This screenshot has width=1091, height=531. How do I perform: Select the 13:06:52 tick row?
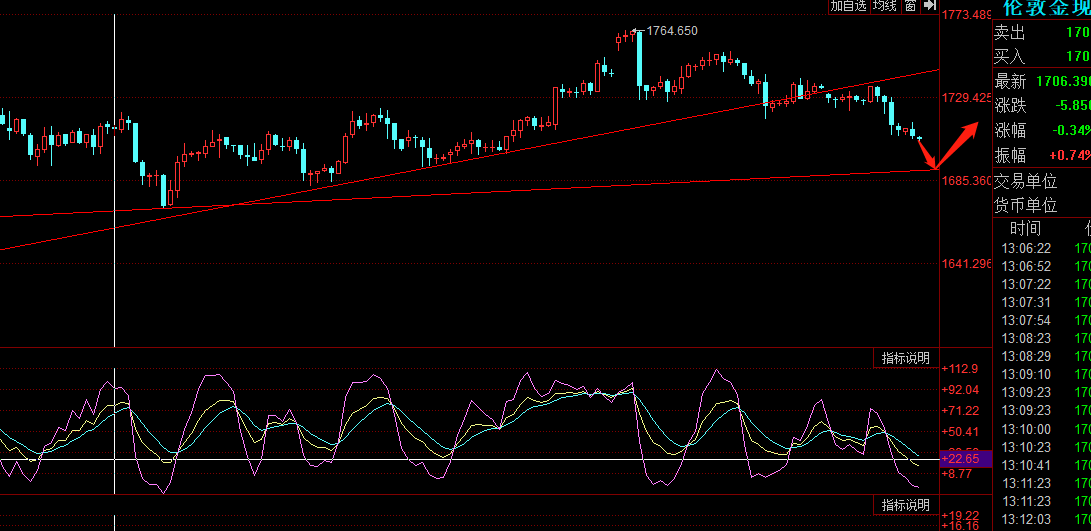(1042, 267)
